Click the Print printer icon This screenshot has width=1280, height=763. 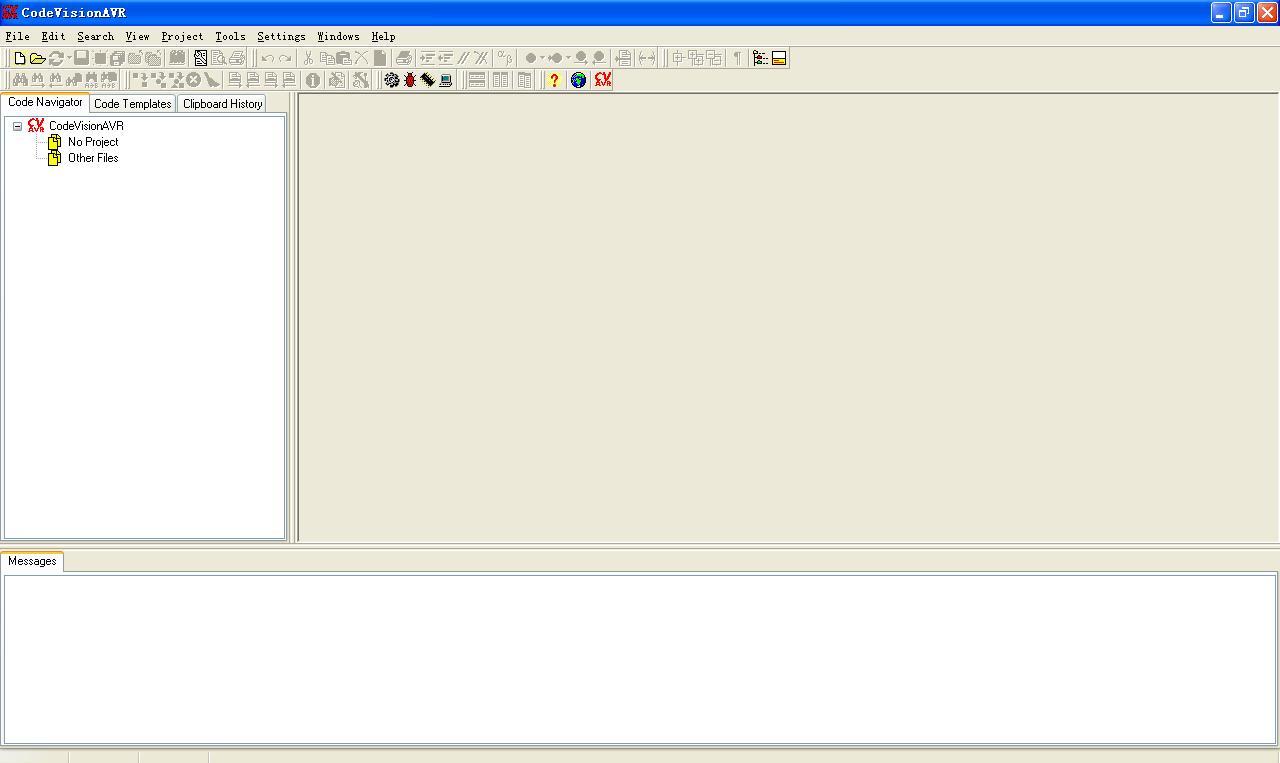click(x=237, y=58)
